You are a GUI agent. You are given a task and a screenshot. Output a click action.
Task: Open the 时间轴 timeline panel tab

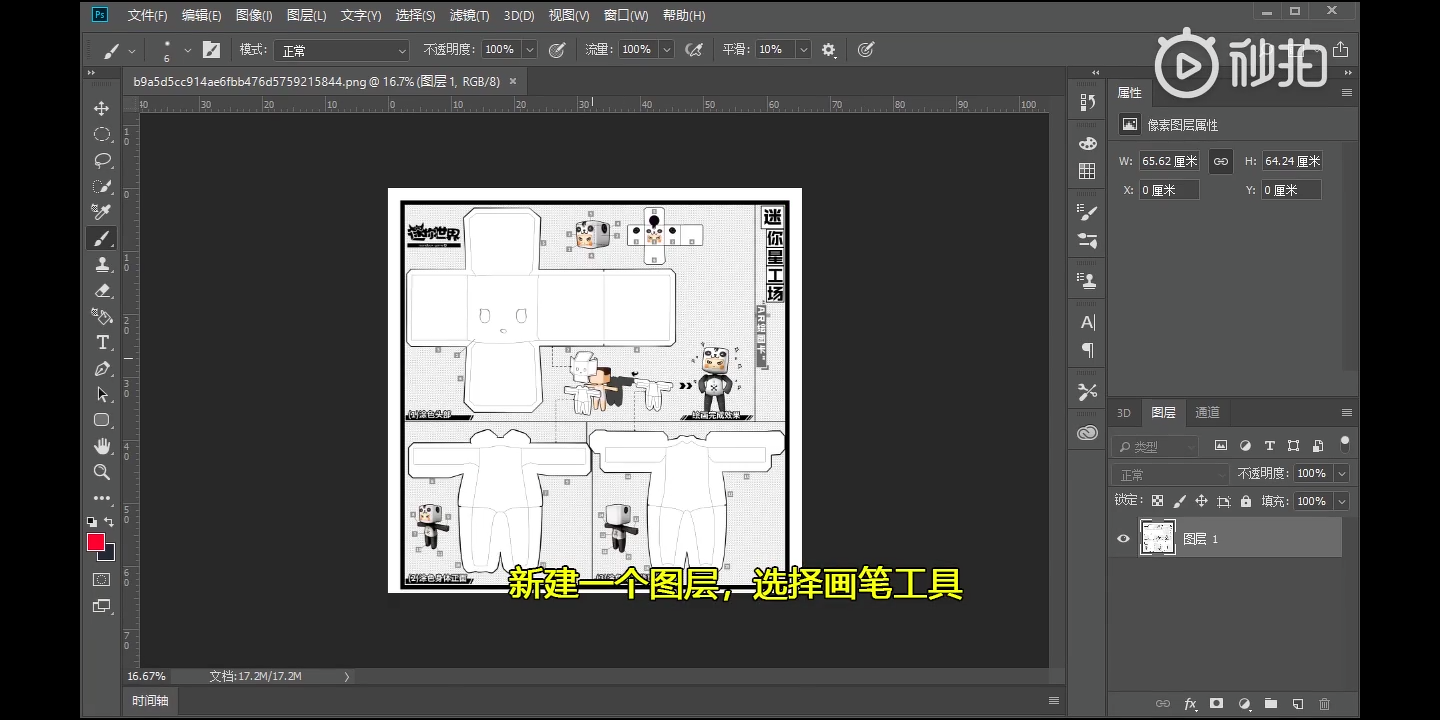pos(151,701)
